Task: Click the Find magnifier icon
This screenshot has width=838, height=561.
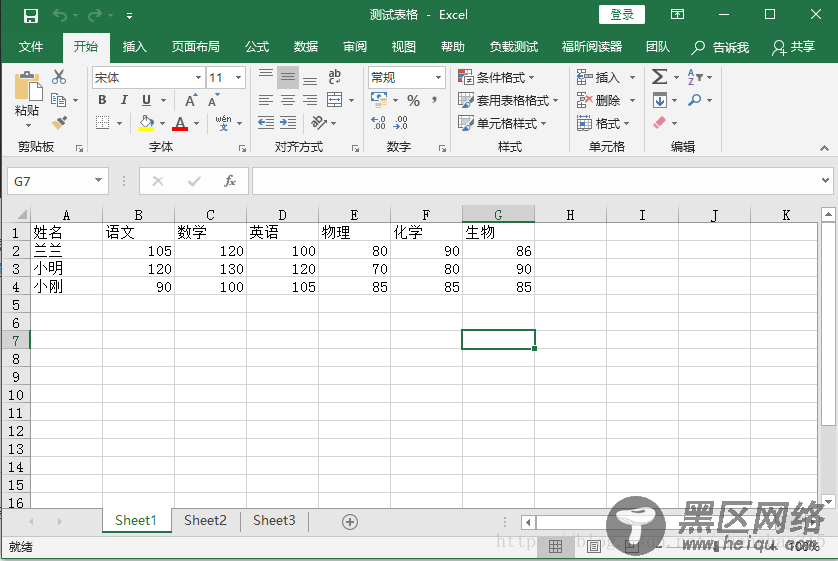Action: pos(694,100)
